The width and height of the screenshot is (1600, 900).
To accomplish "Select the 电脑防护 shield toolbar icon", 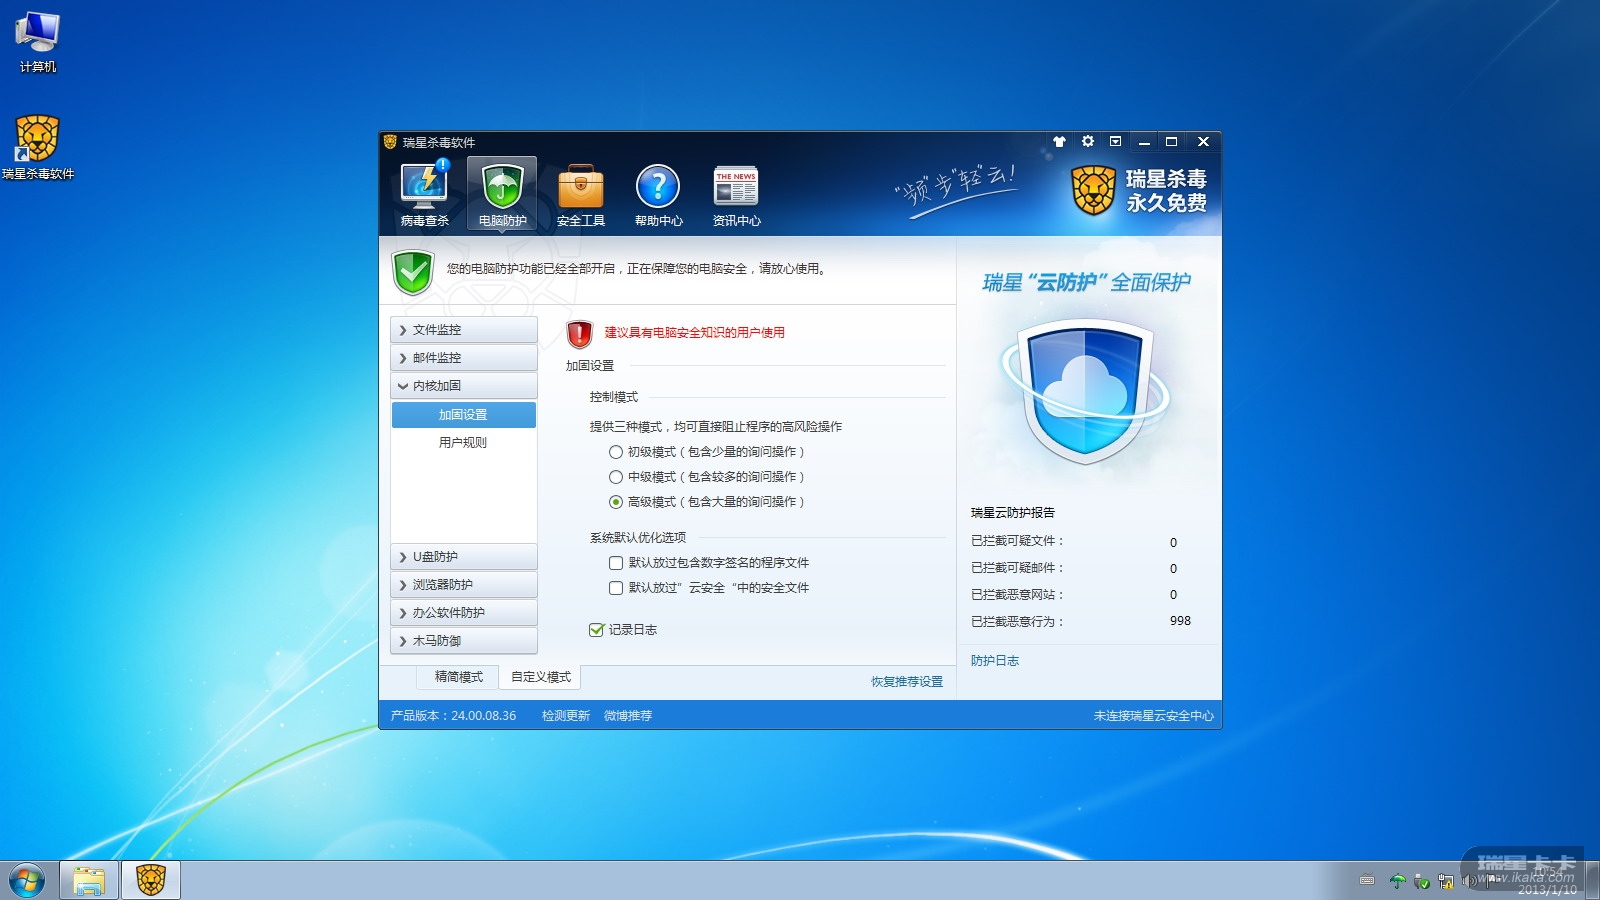I will click(x=502, y=195).
